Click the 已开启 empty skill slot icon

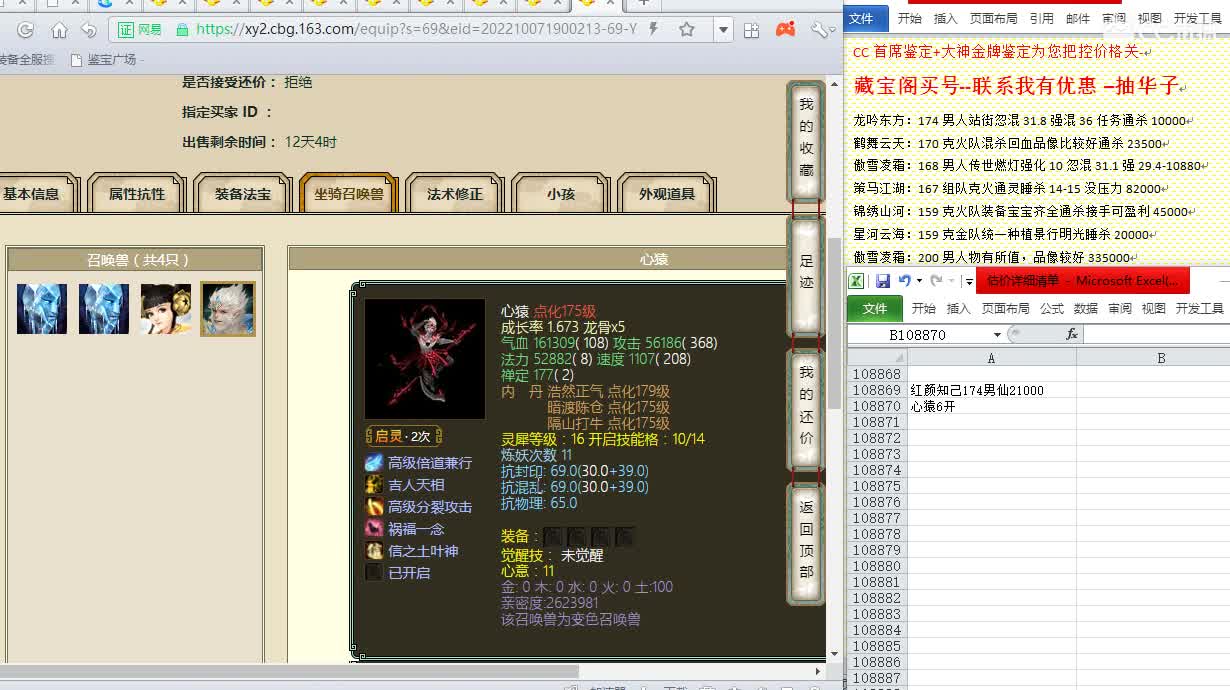tap(374, 573)
